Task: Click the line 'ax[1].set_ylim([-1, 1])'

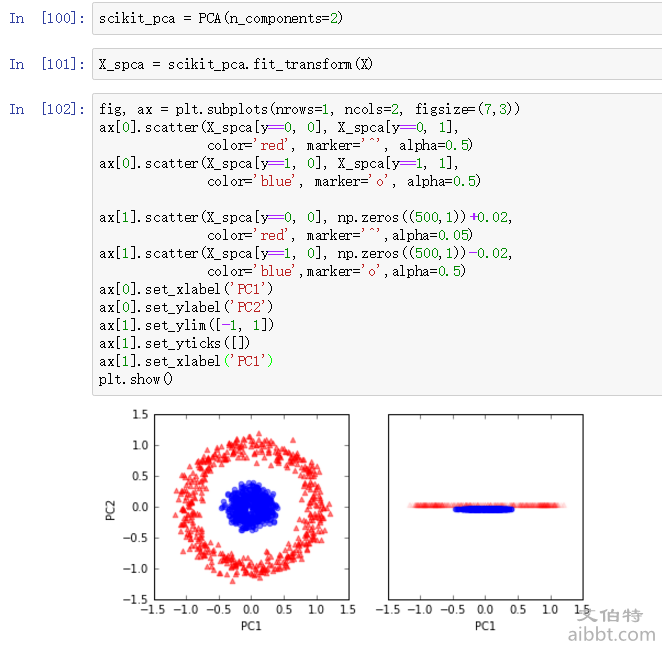Action: [187, 325]
